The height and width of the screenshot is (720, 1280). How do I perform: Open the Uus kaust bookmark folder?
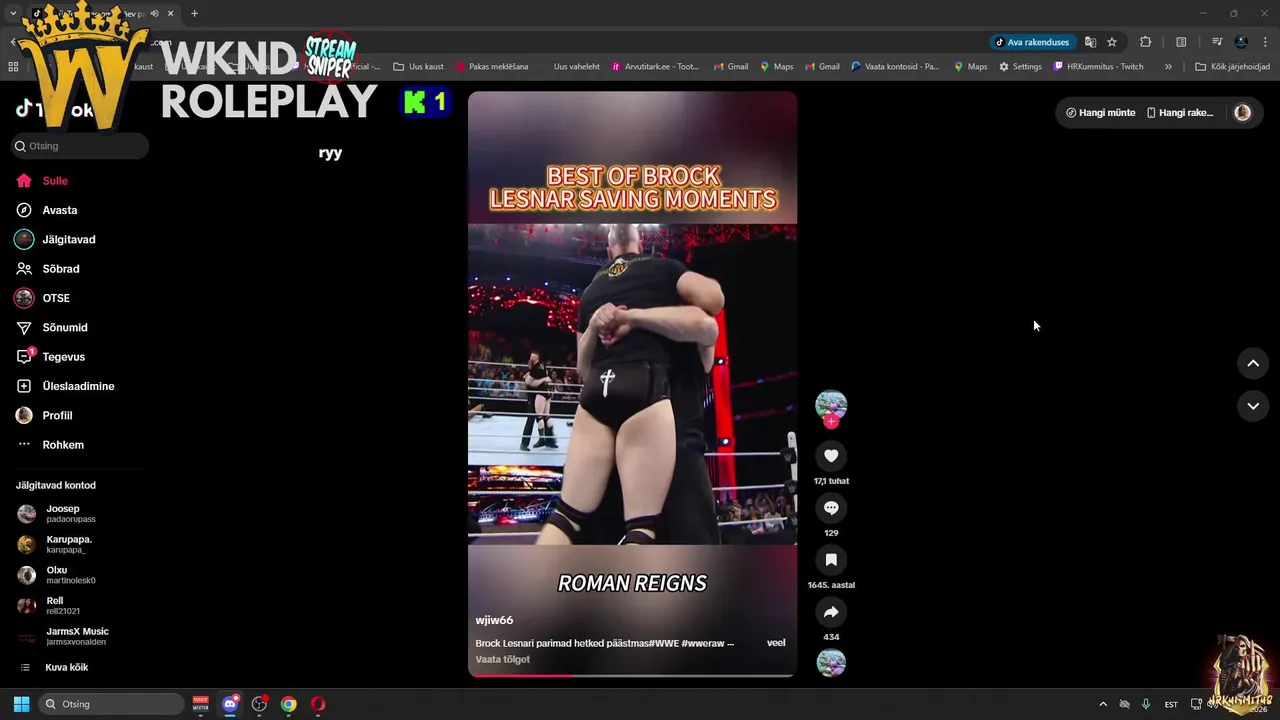(x=418, y=67)
